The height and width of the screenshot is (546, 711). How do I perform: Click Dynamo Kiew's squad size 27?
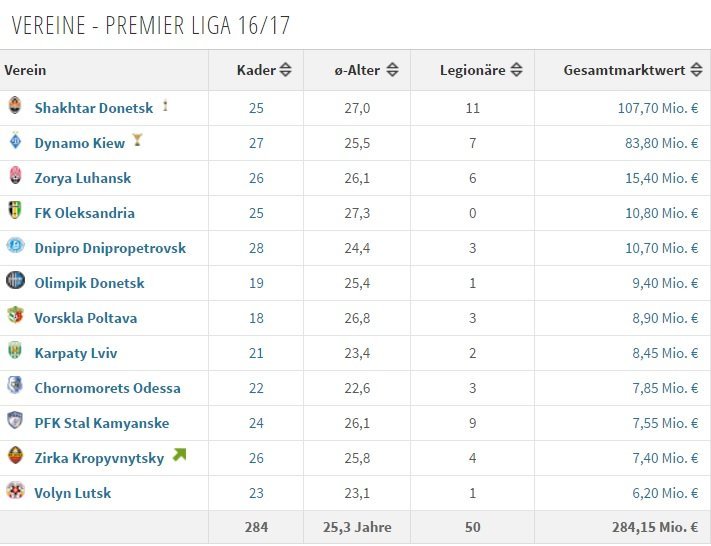click(x=256, y=143)
